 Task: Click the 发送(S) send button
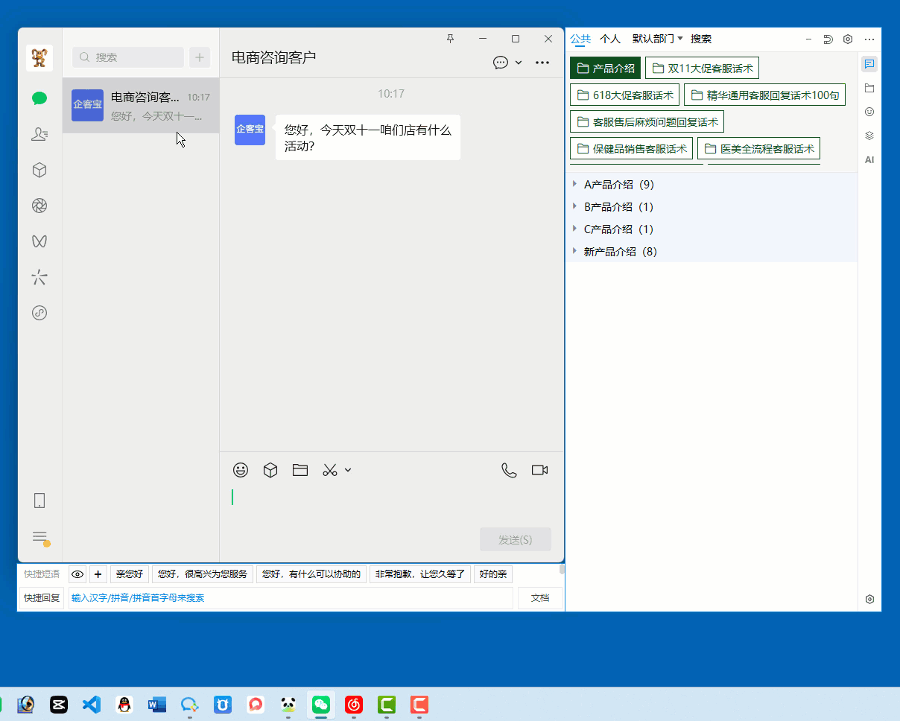pyautogui.click(x=515, y=539)
